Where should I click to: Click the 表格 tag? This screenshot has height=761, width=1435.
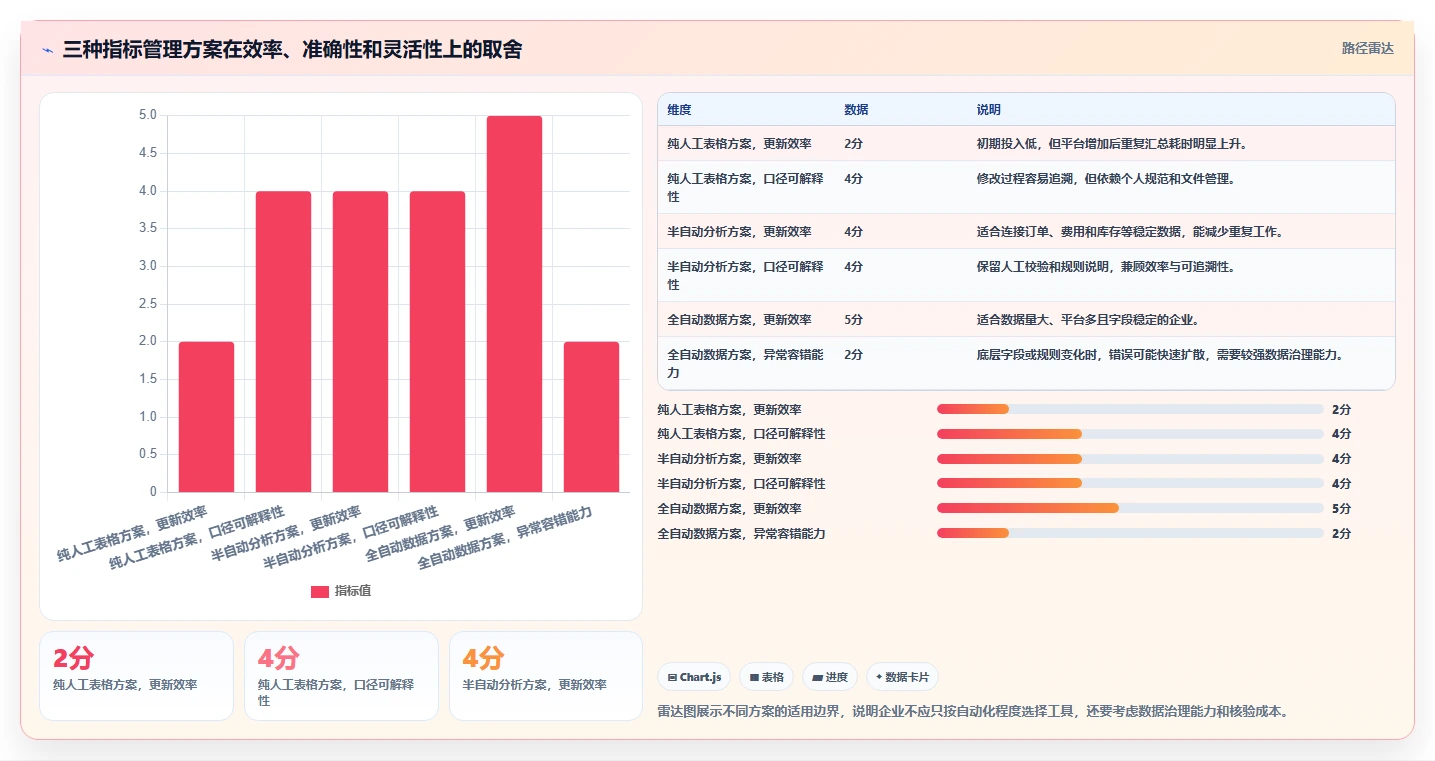(x=766, y=677)
